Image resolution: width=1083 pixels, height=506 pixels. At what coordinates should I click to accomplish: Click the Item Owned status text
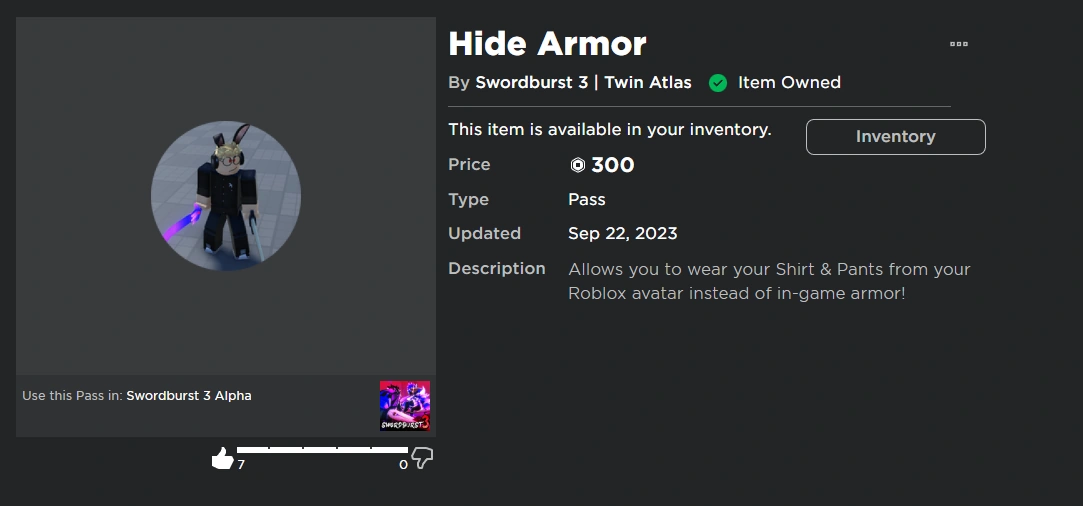point(789,83)
